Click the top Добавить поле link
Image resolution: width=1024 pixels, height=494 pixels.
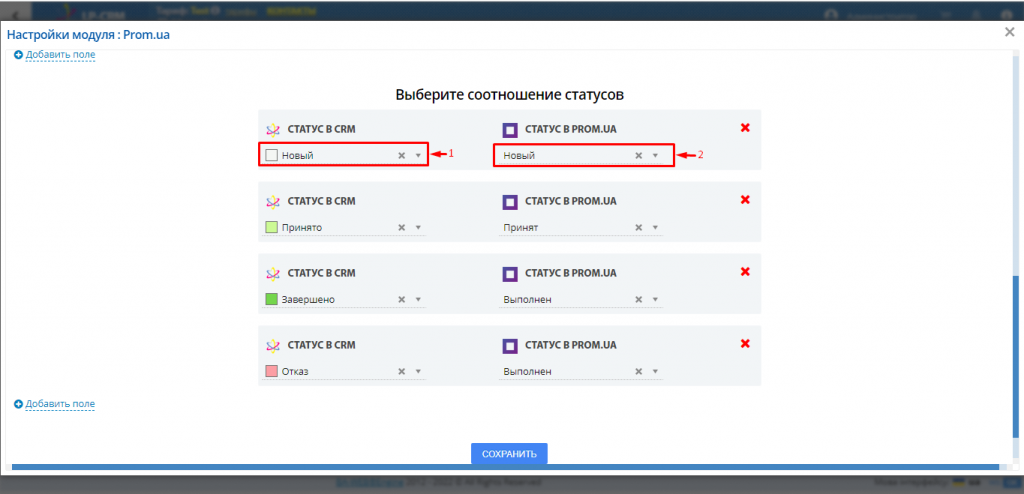[61, 55]
